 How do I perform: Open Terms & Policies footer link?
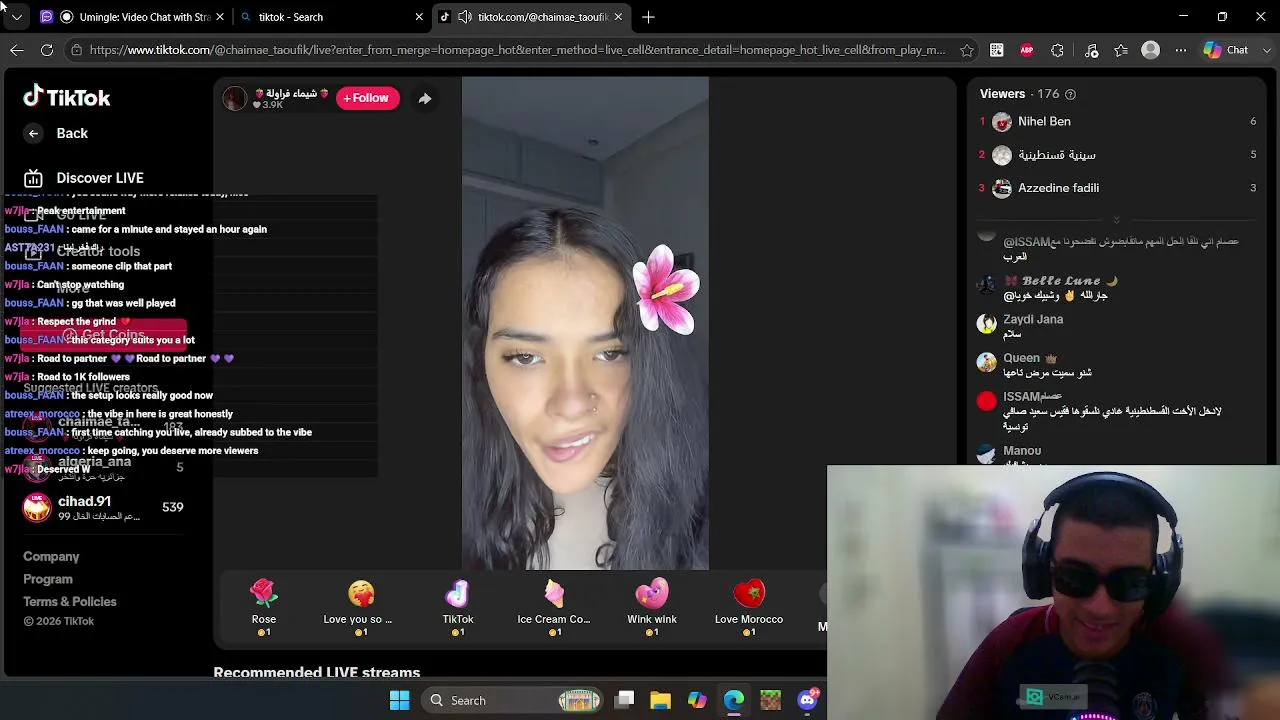click(70, 602)
